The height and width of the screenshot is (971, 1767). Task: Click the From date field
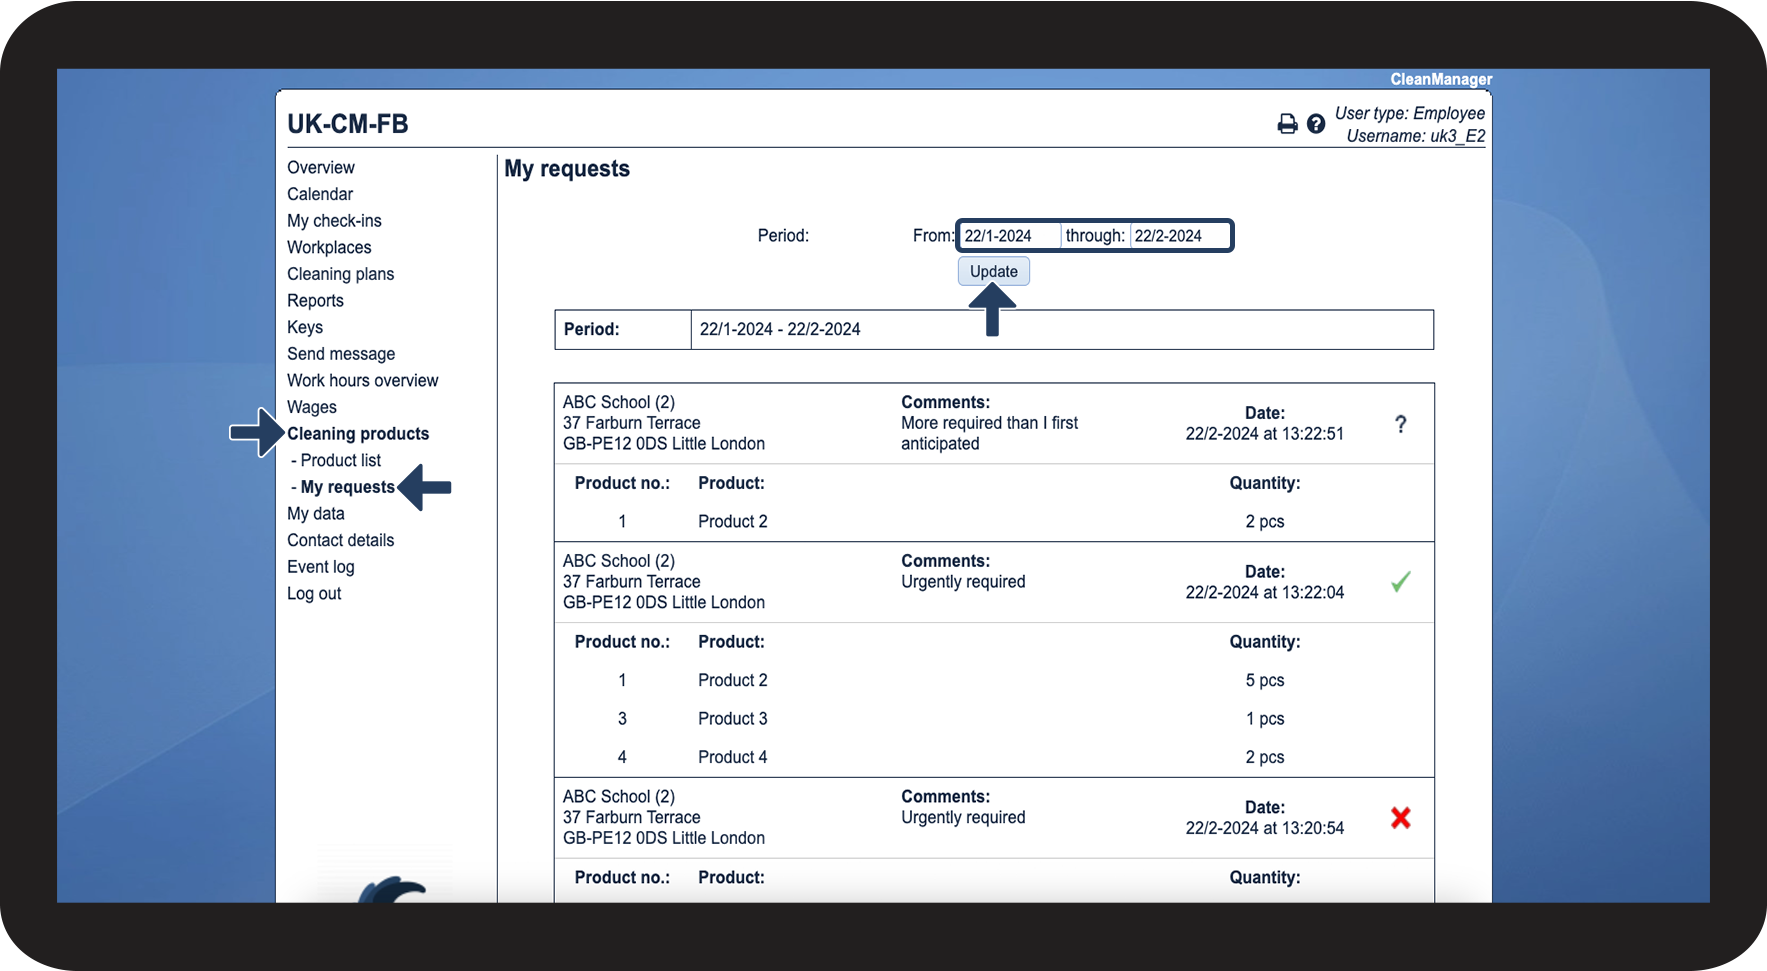click(x=1009, y=236)
